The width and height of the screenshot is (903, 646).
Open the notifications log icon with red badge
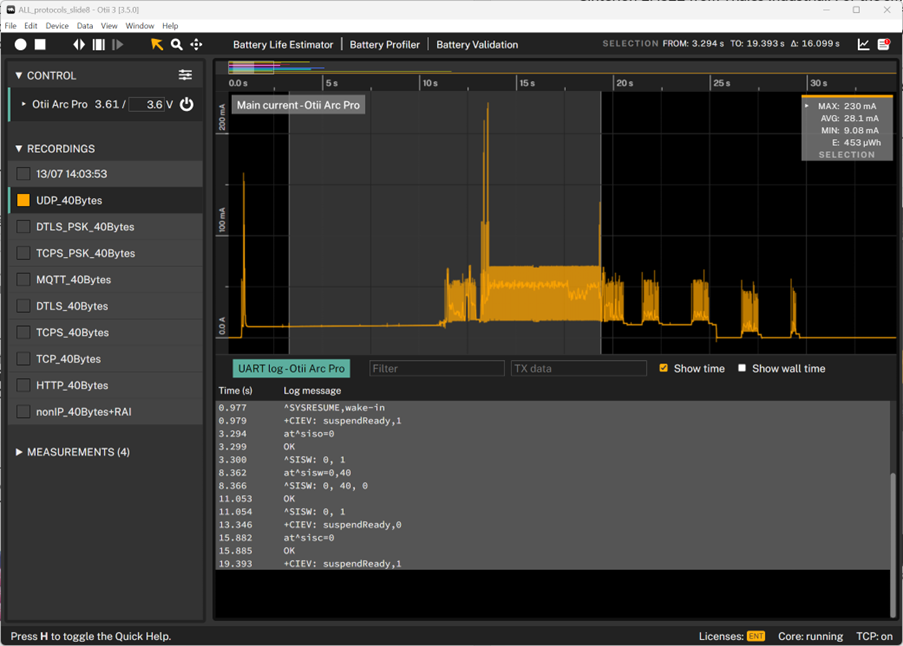click(884, 44)
